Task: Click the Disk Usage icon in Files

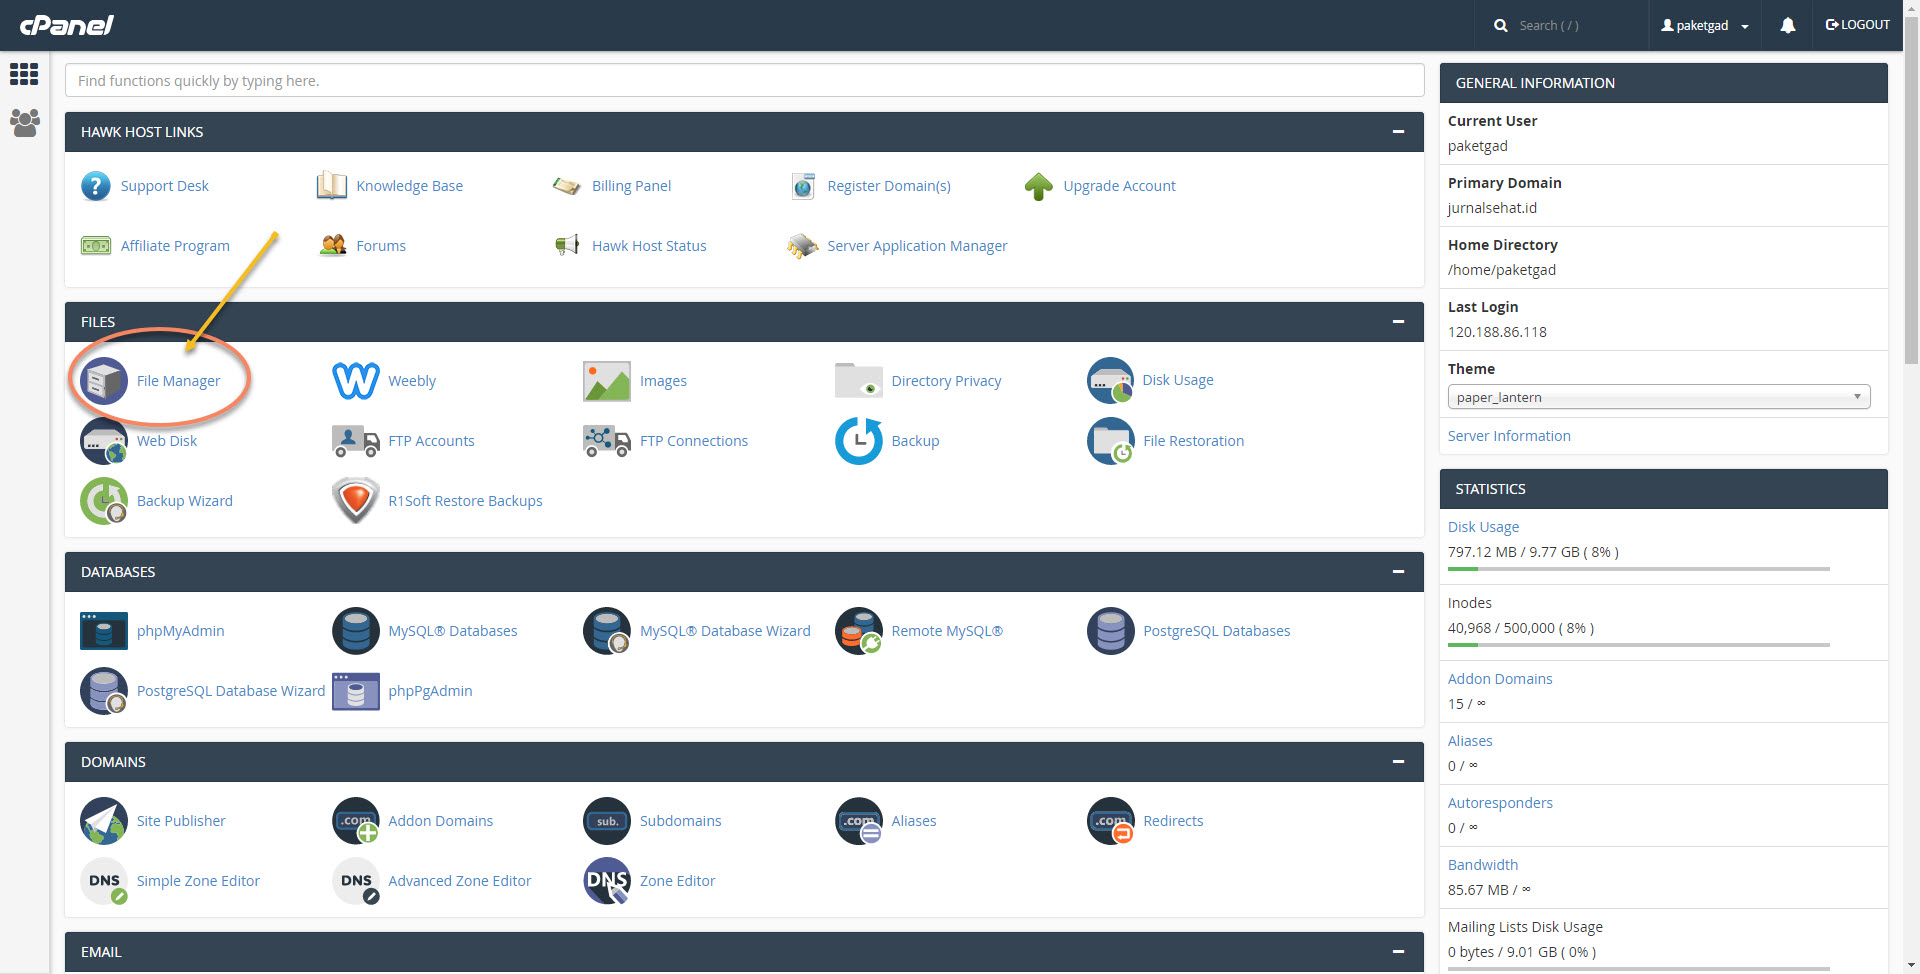Action: tap(1110, 381)
